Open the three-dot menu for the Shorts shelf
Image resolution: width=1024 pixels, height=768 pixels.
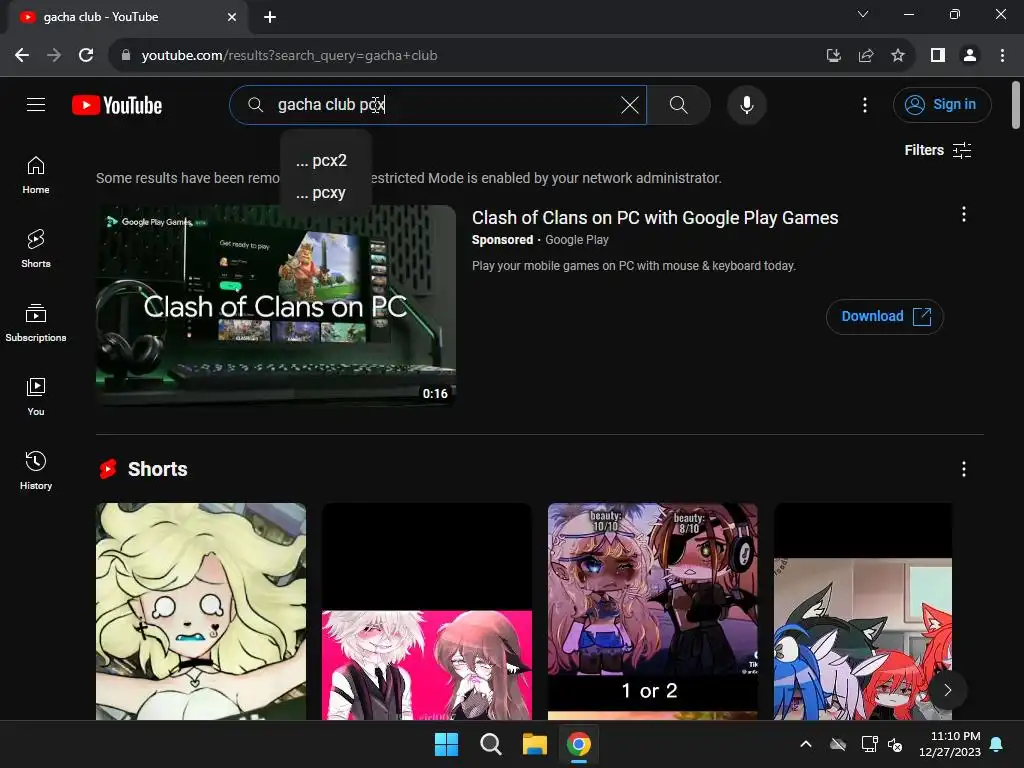point(963,469)
